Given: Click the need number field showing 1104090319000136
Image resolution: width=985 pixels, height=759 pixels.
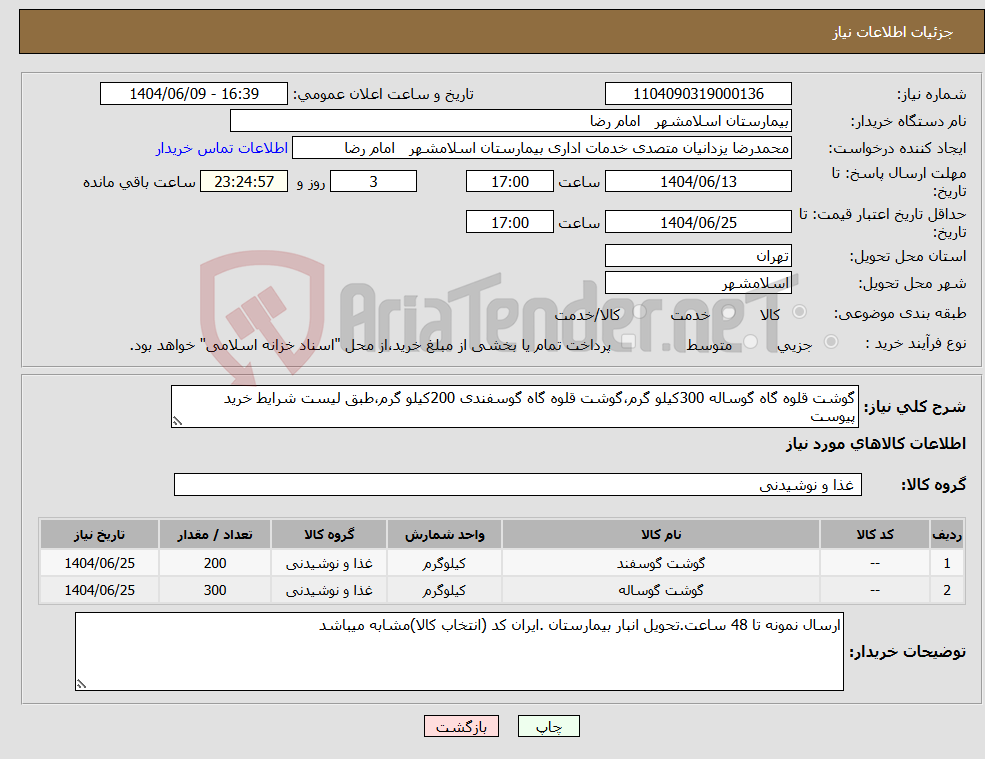Looking at the screenshot, I should pos(697,93).
